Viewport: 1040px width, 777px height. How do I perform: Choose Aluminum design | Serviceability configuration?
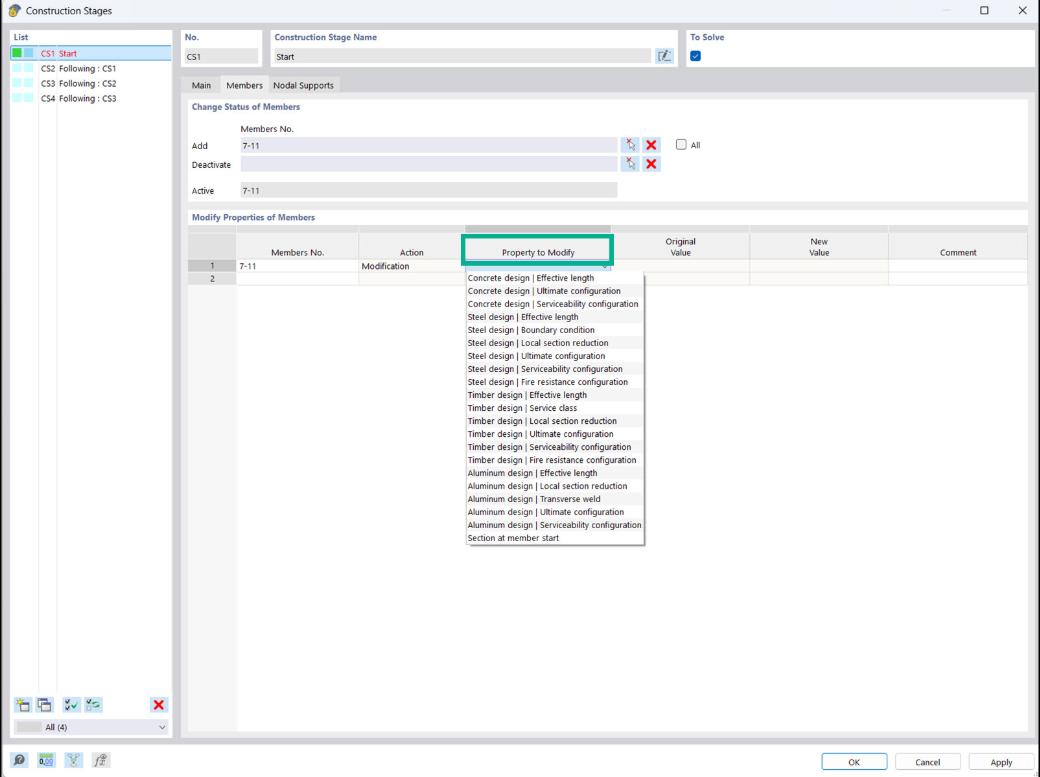pos(554,525)
